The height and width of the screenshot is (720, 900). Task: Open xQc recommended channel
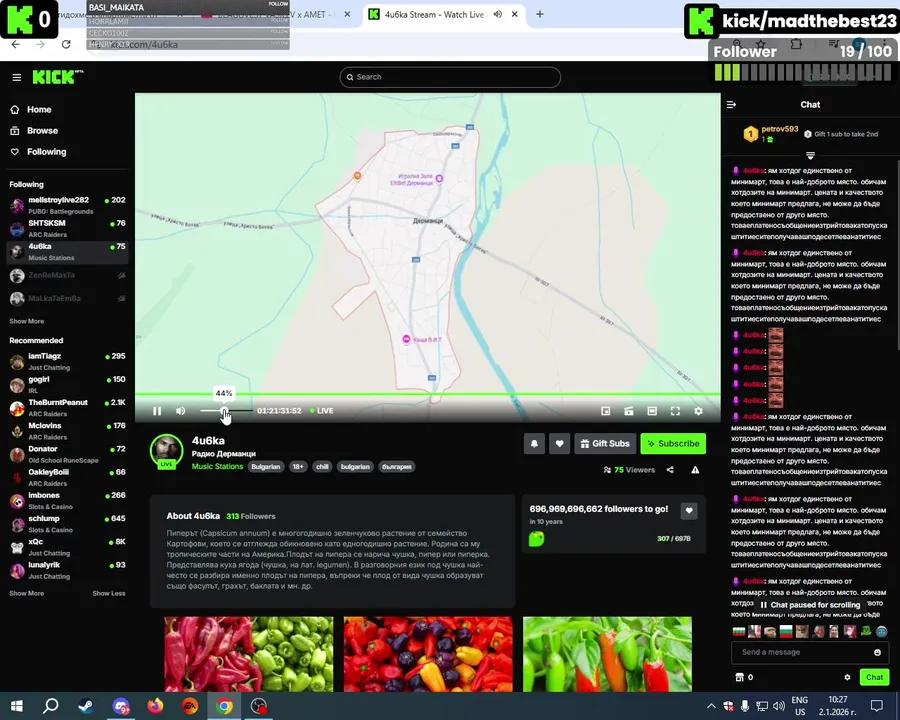point(68,547)
